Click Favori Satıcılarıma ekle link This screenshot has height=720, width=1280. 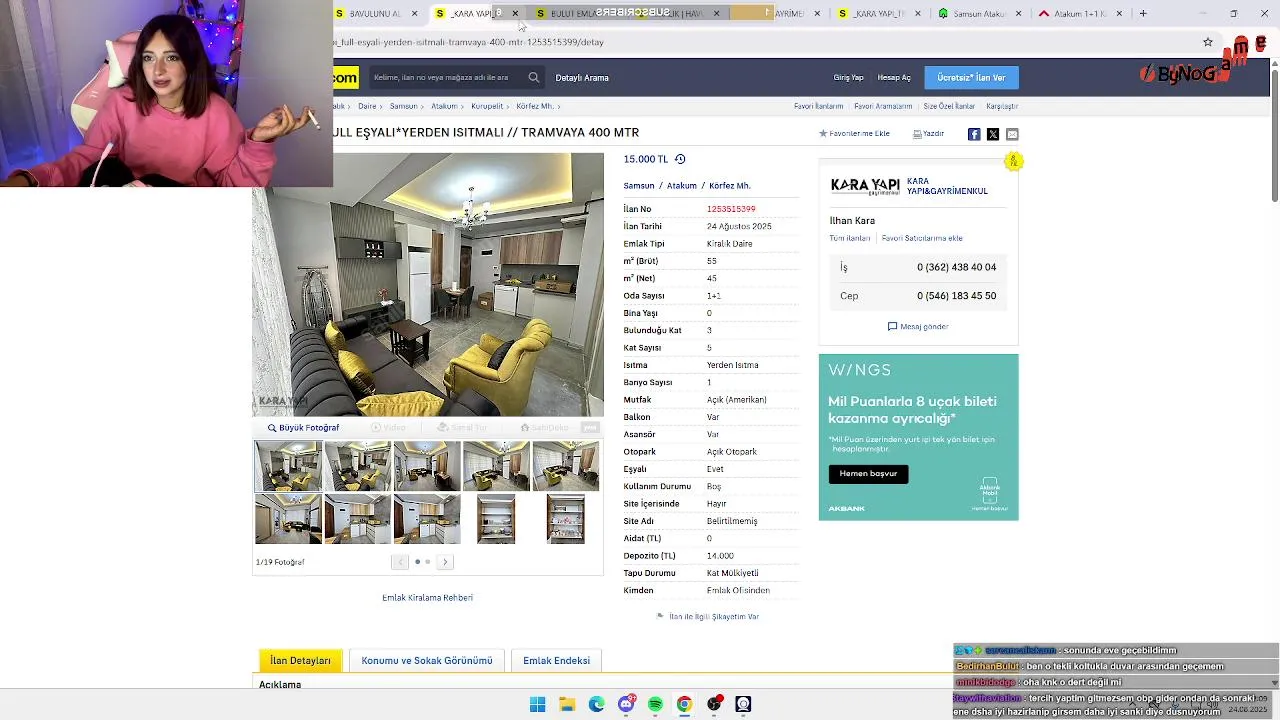point(922,238)
